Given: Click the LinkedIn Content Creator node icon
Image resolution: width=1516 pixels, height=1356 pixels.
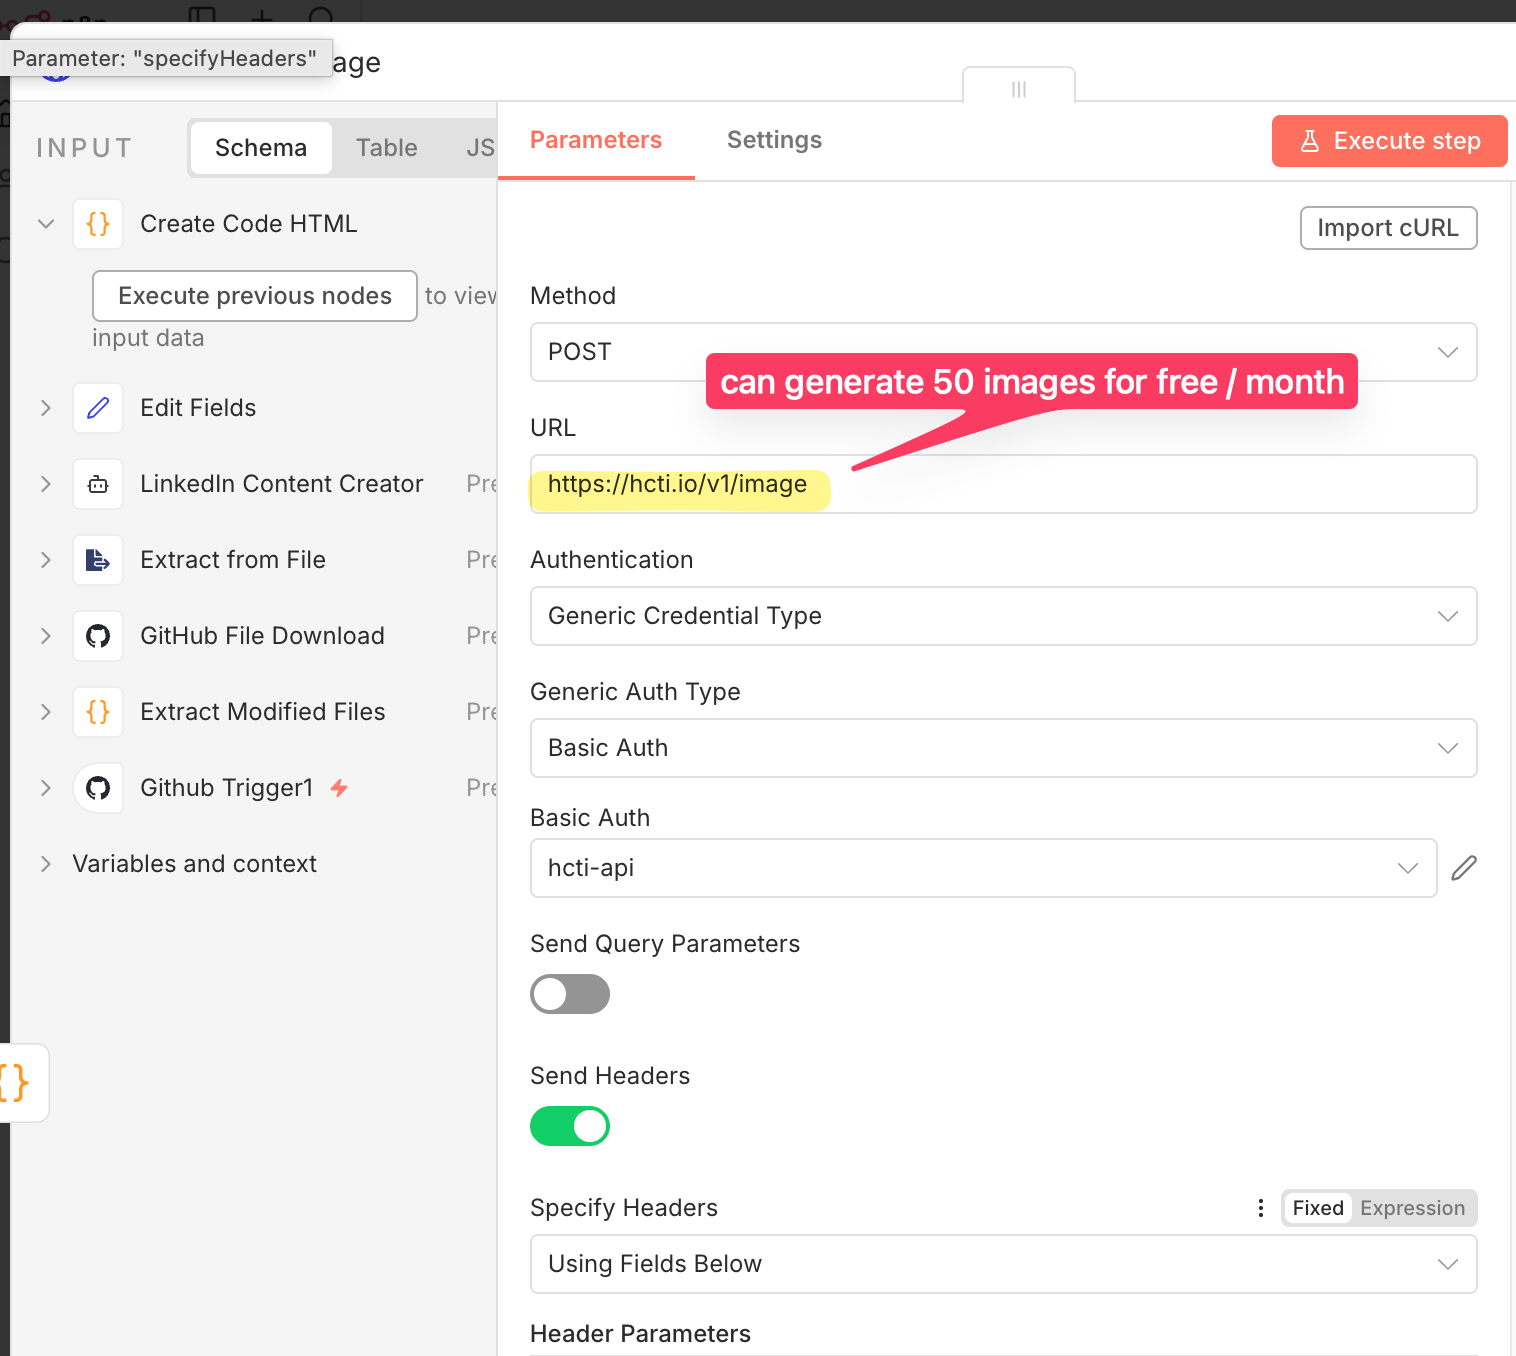Looking at the screenshot, I should point(97,484).
